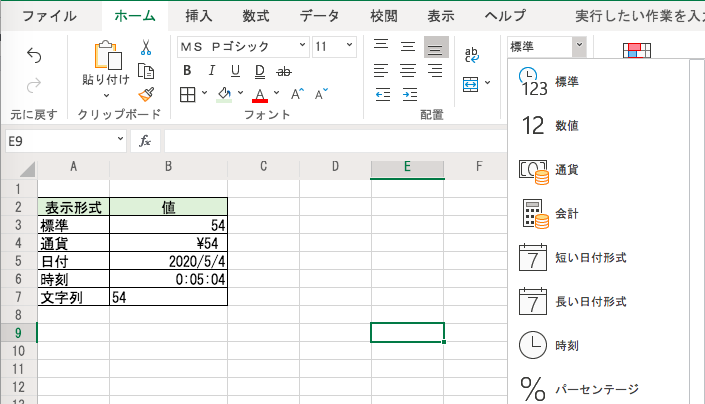Collapse the number format dropdown showing 標準
705x404 pixels.
coord(578,46)
